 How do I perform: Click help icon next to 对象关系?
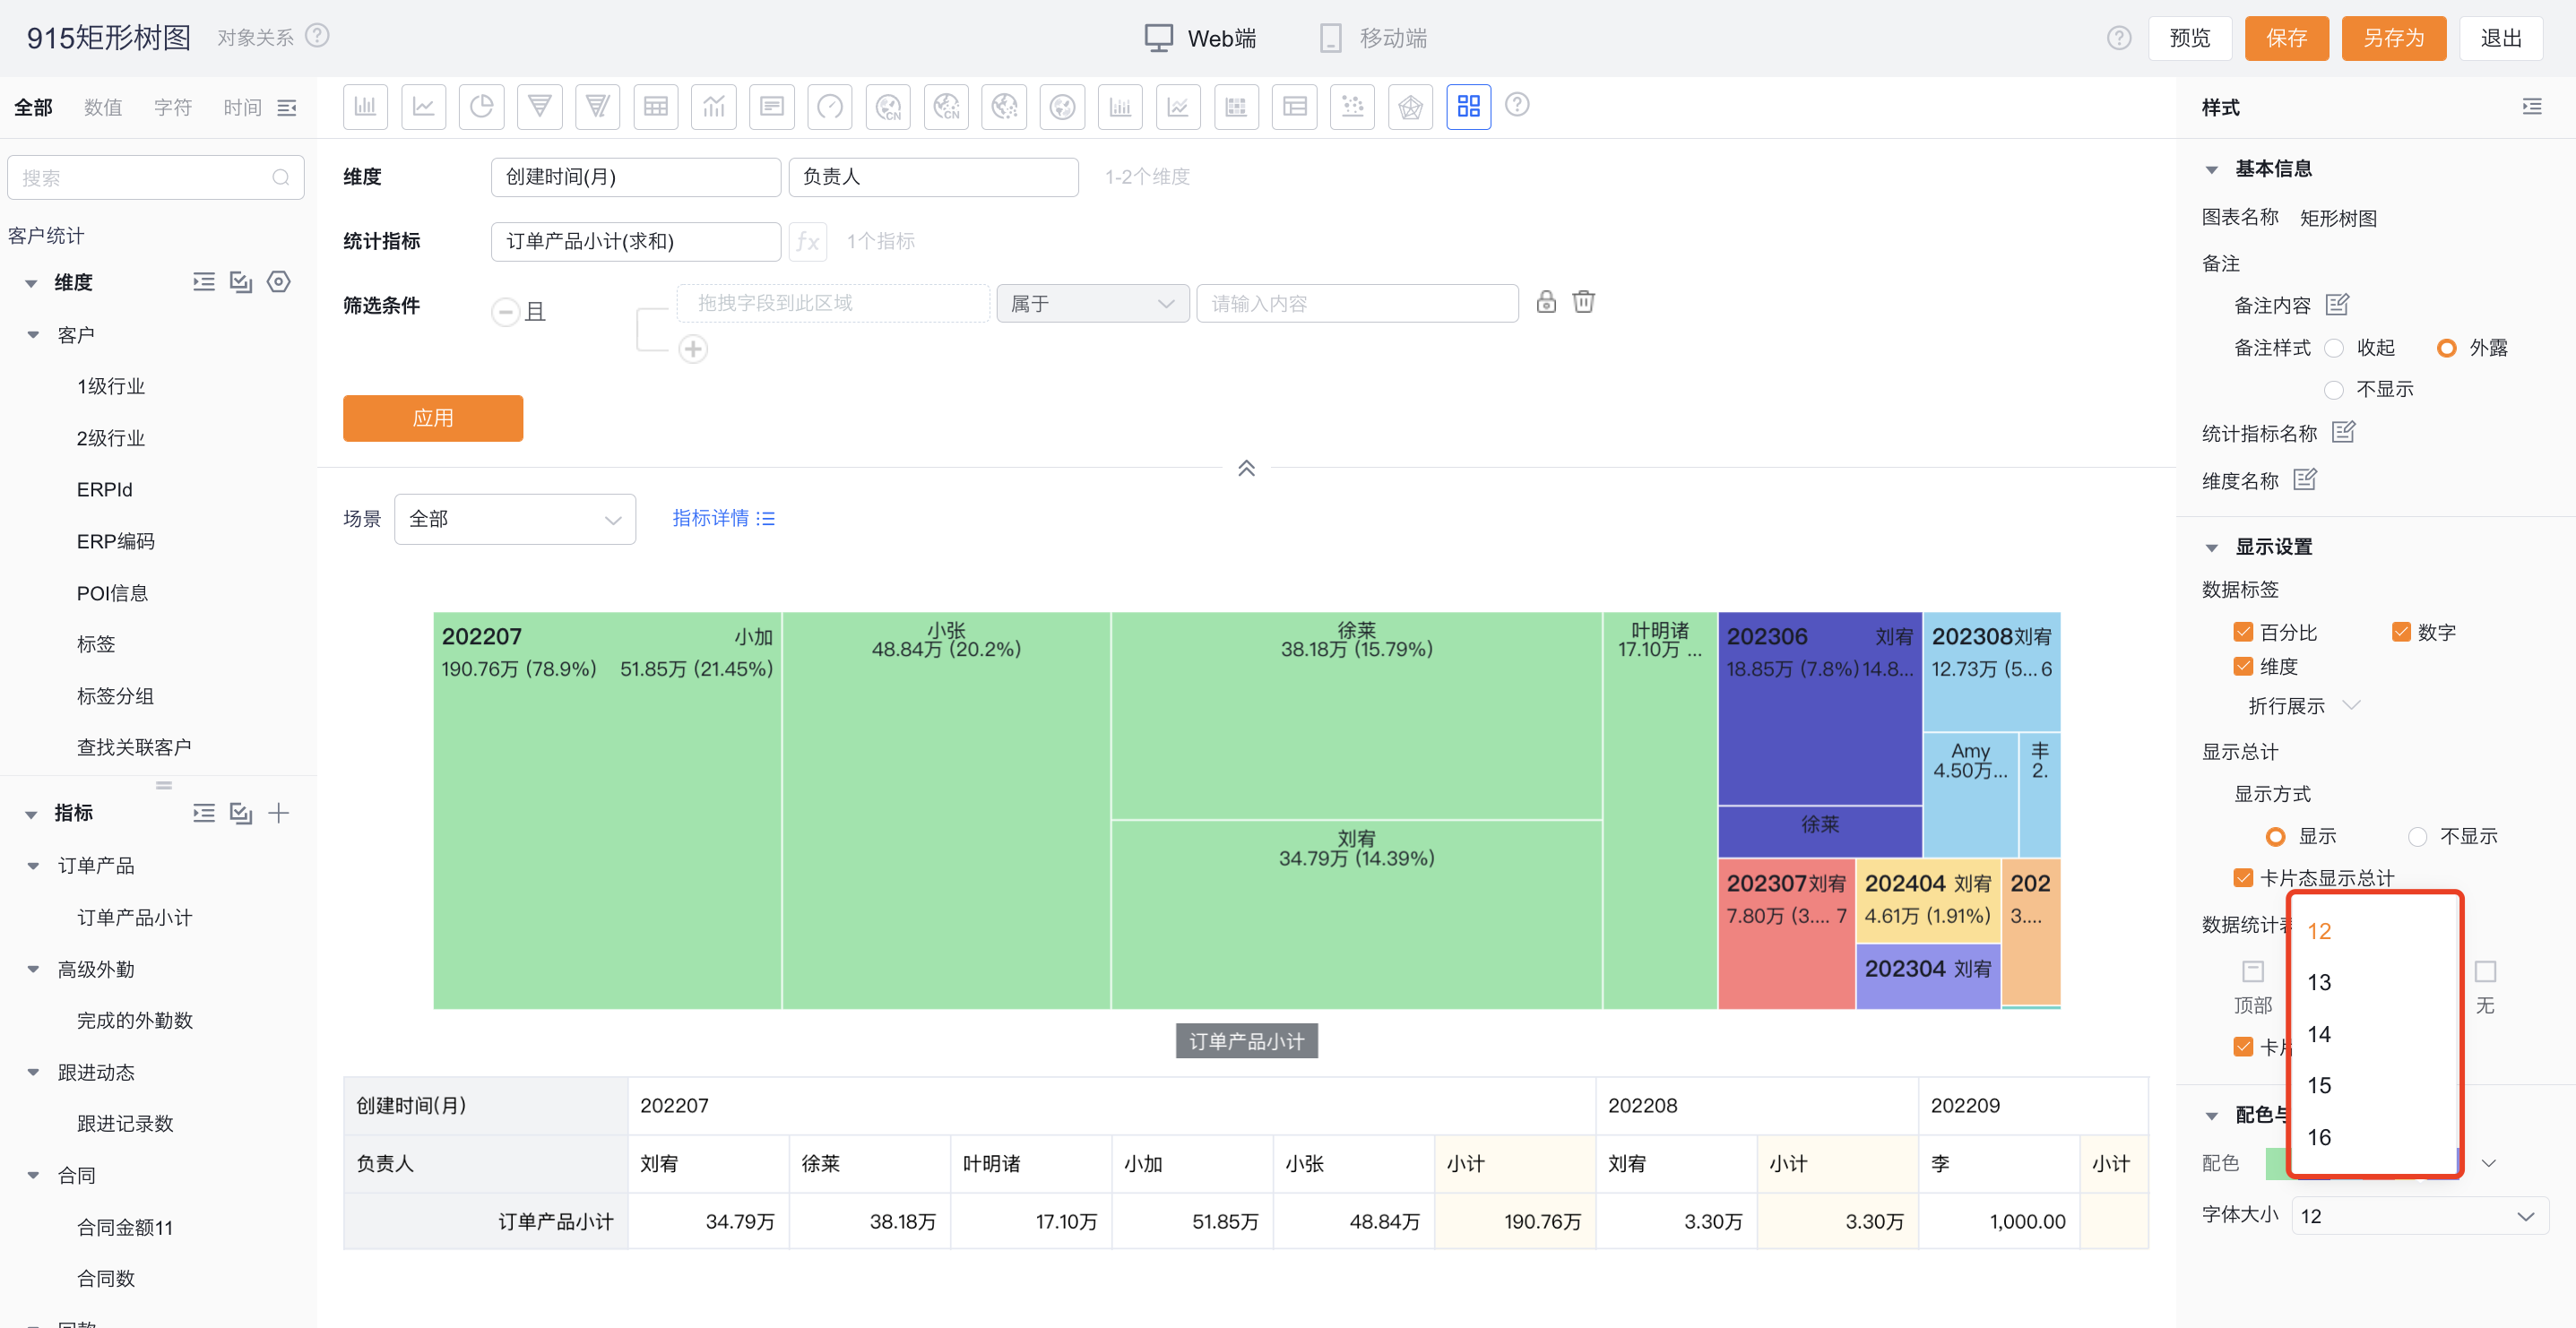point(317,36)
